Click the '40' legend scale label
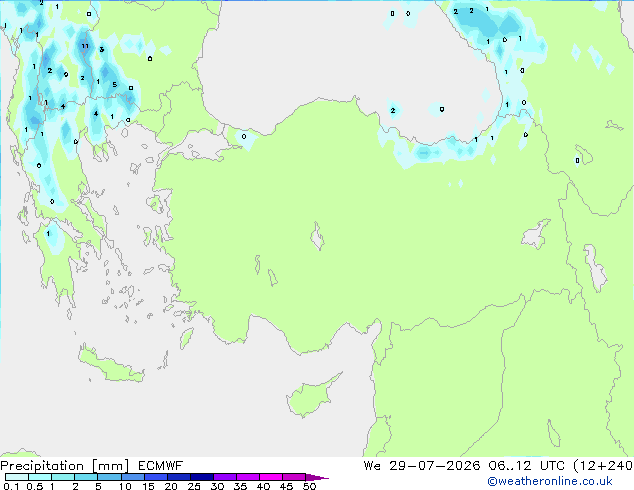Viewport: 634px width, 490px height. (263, 486)
